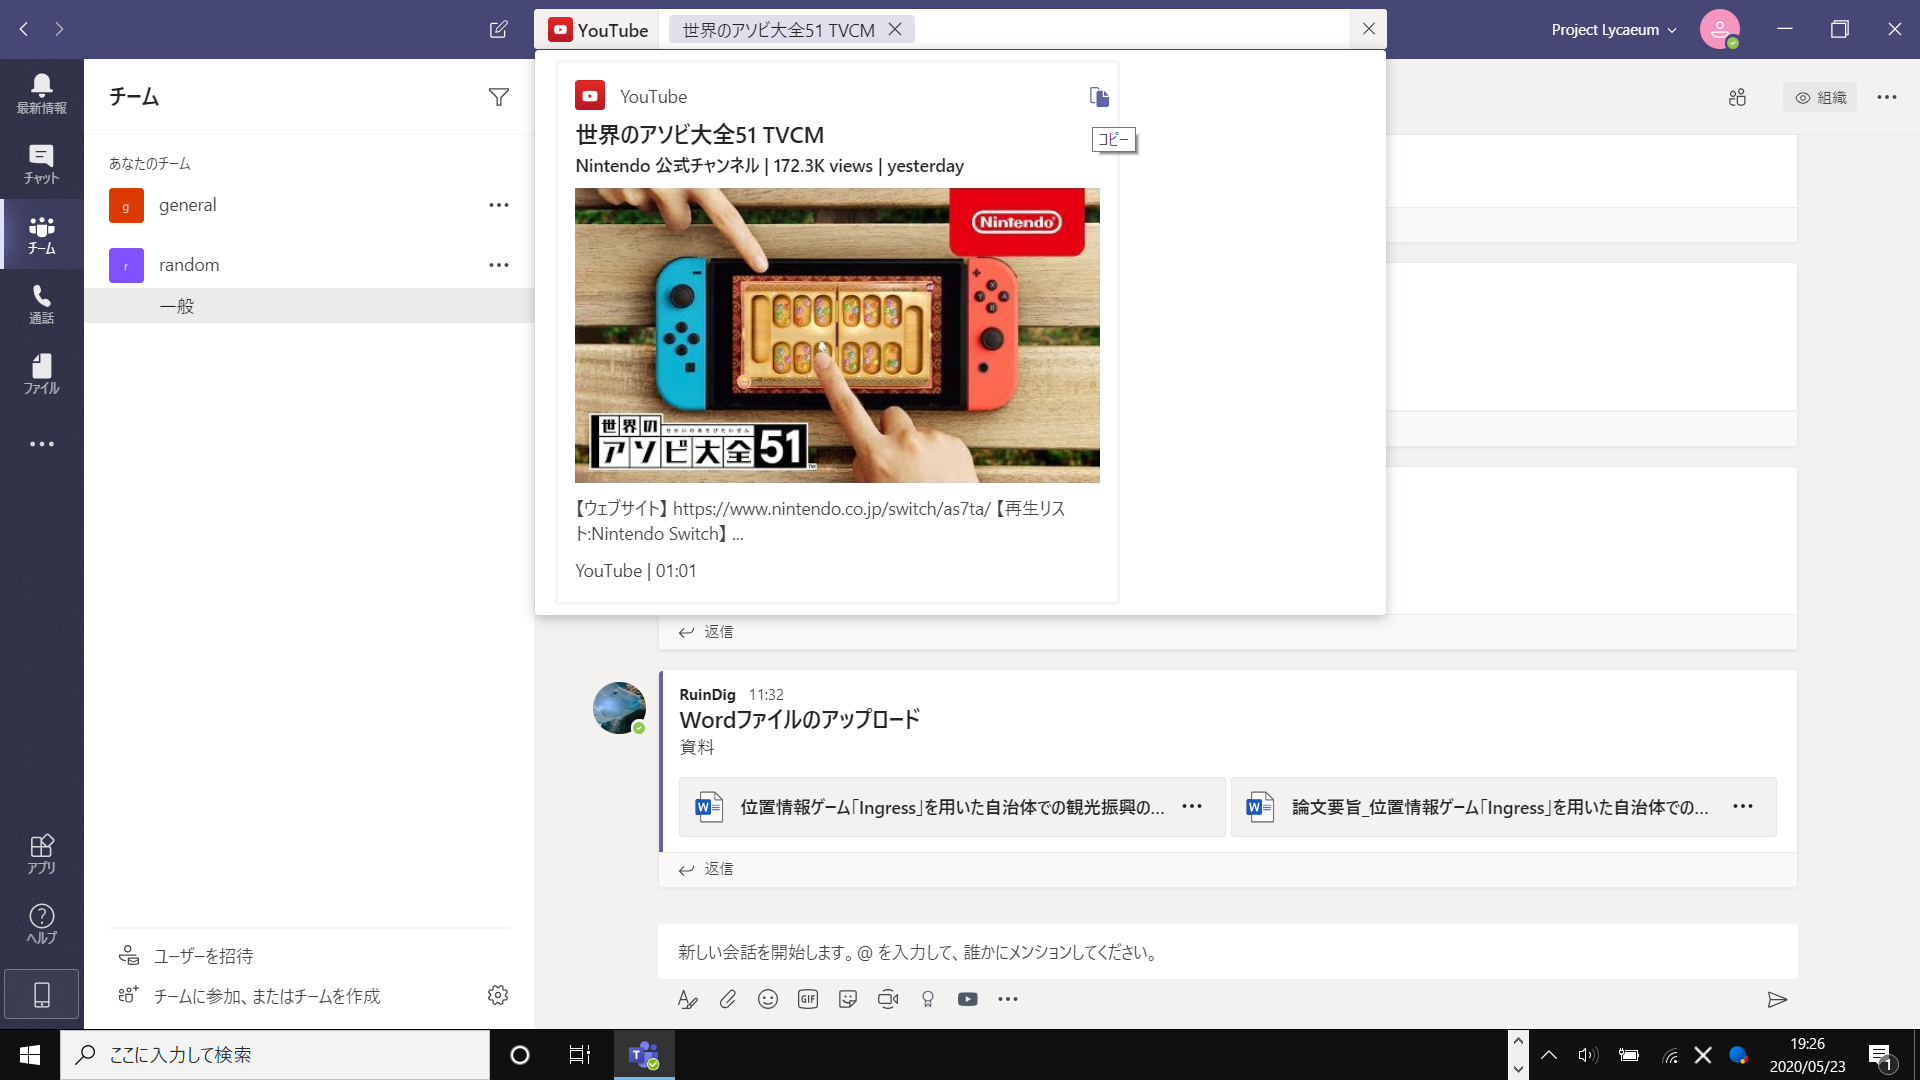1920x1080 pixels.
Task: Send praise using the ribbon icon
Action: pos(928,998)
